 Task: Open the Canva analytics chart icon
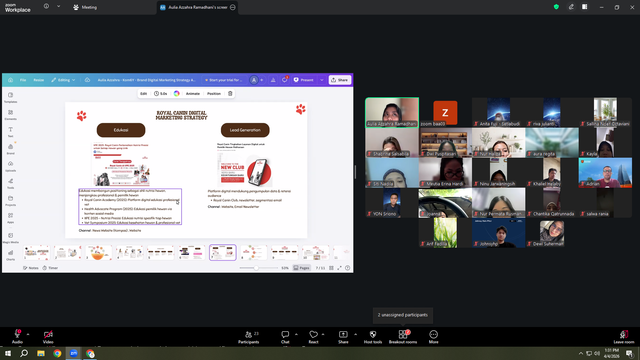(x=273, y=80)
